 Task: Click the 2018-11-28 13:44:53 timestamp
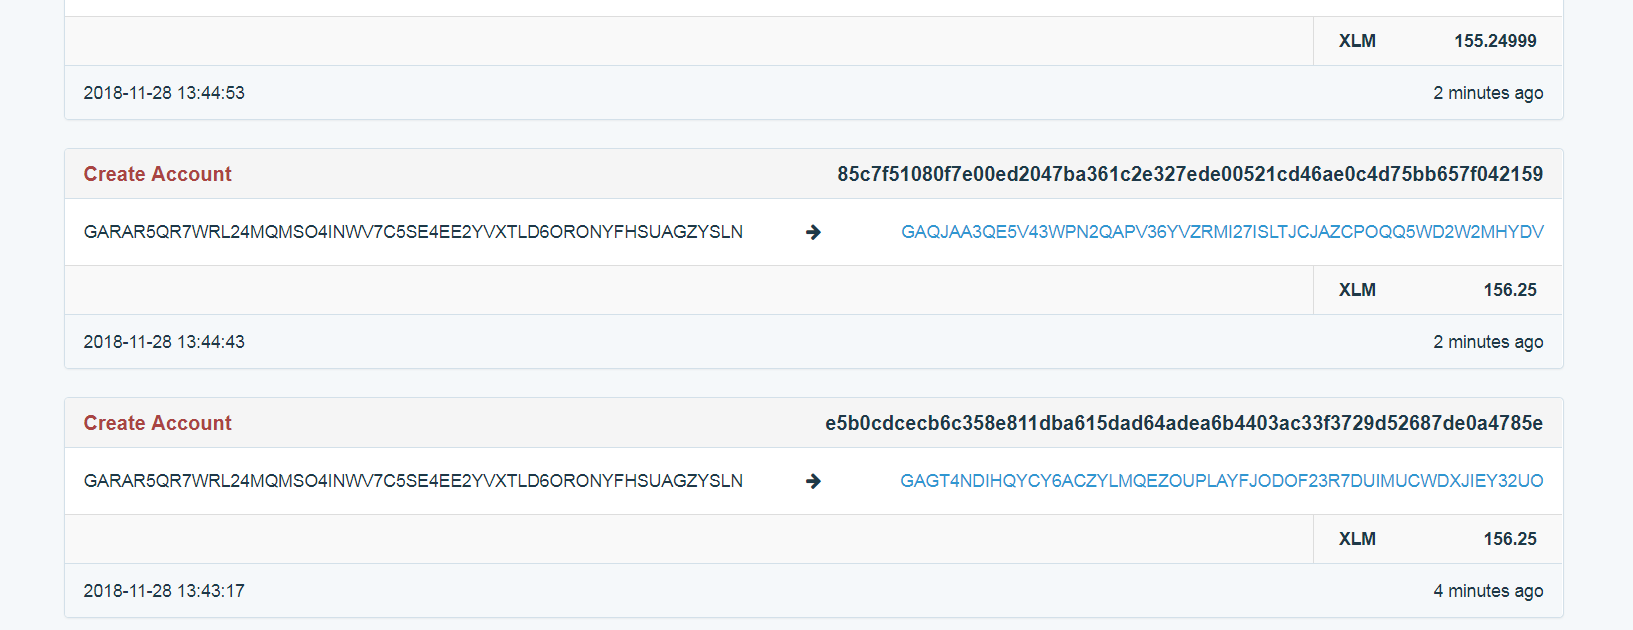point(164,93)
